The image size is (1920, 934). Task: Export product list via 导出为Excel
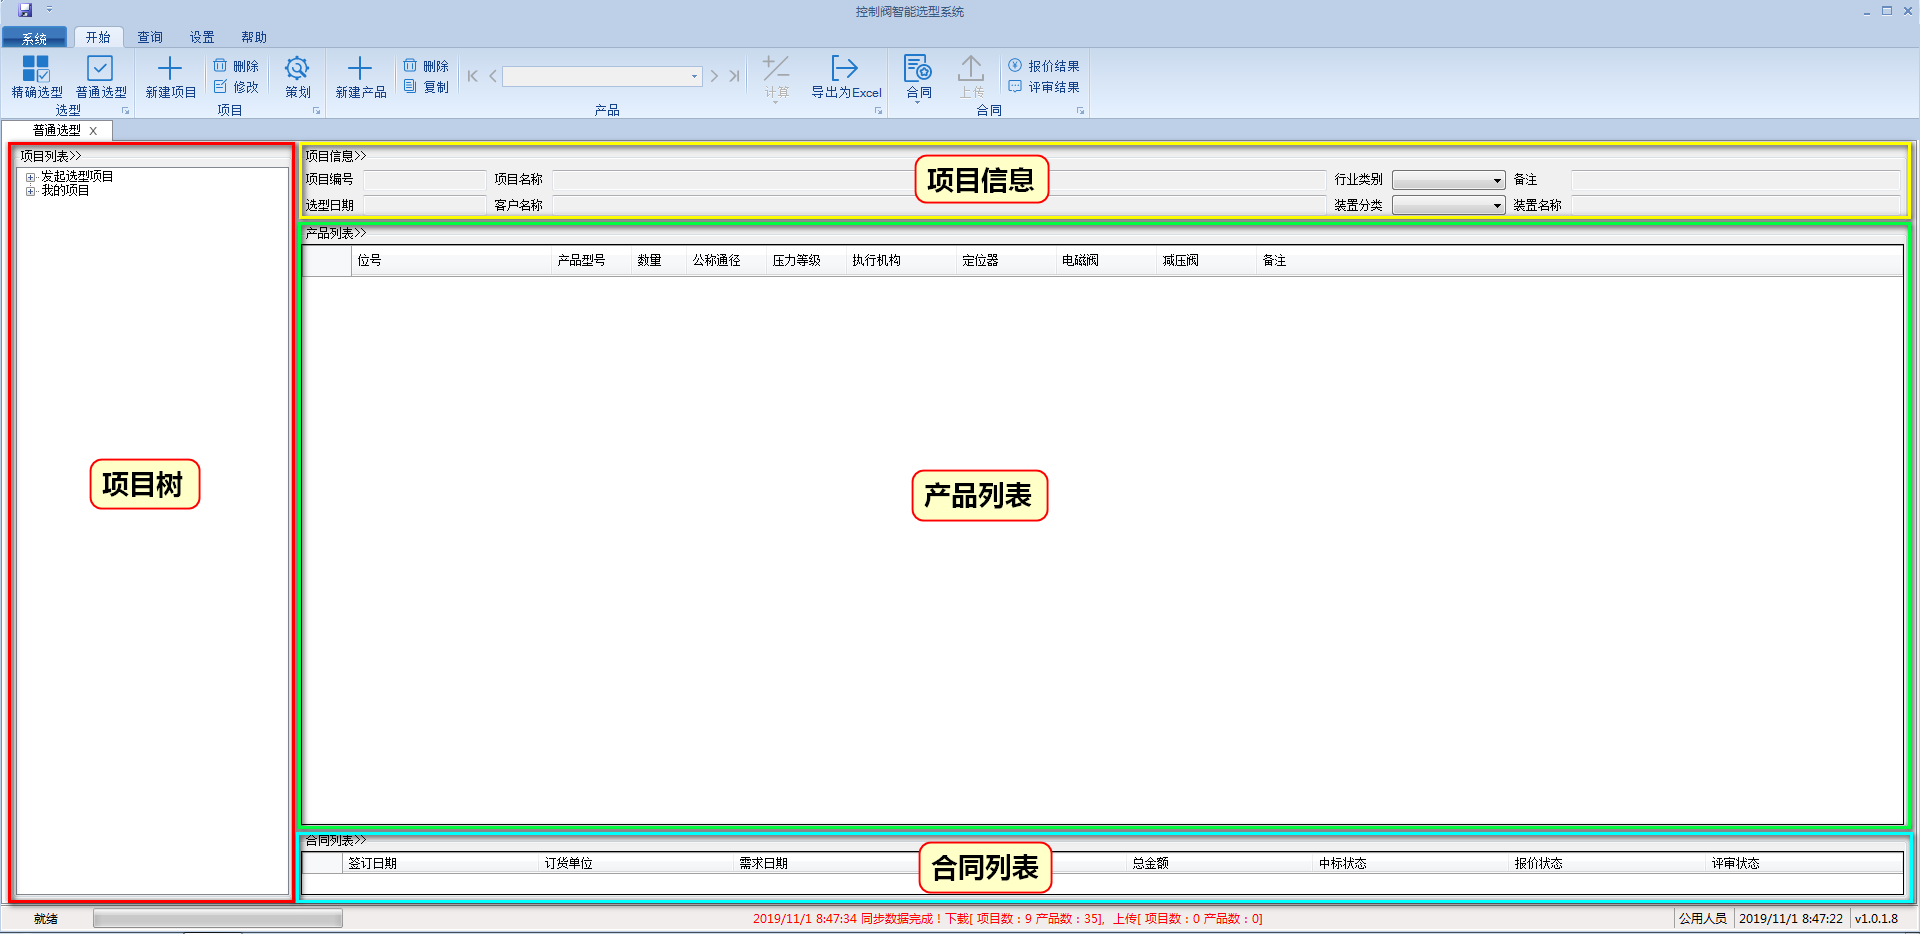(x=845, y=69)
